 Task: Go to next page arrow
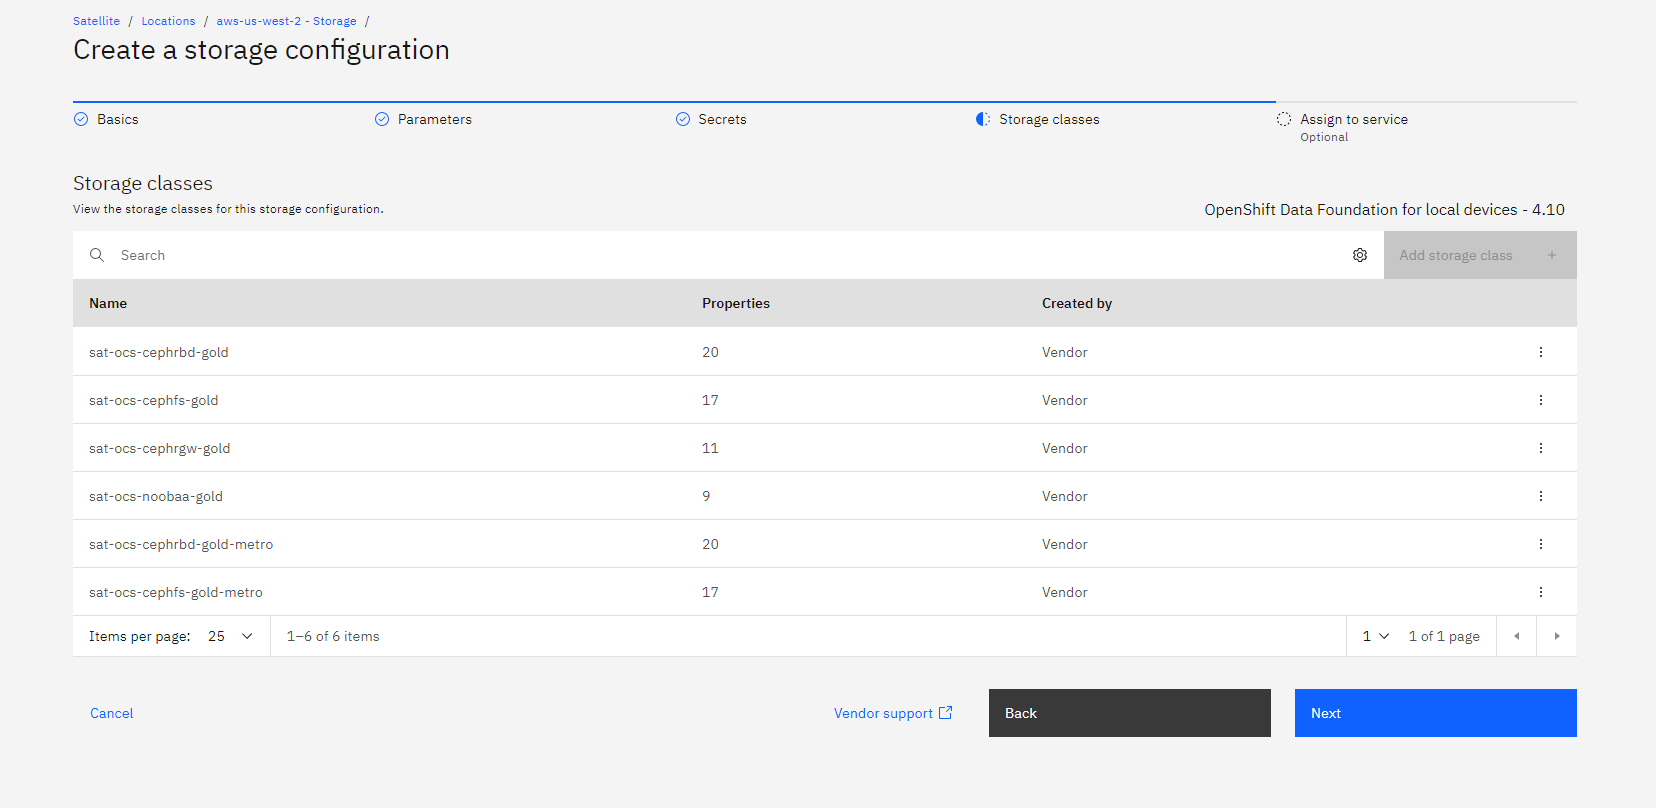(1557, 636)
